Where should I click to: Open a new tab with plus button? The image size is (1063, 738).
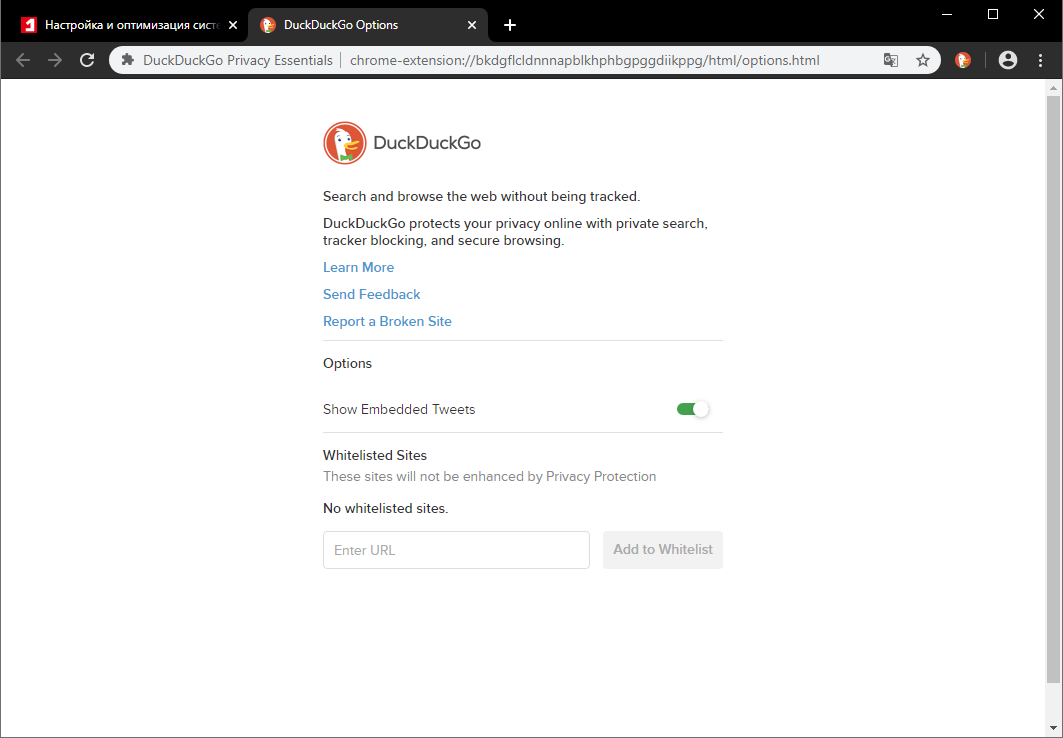[510, 25]
